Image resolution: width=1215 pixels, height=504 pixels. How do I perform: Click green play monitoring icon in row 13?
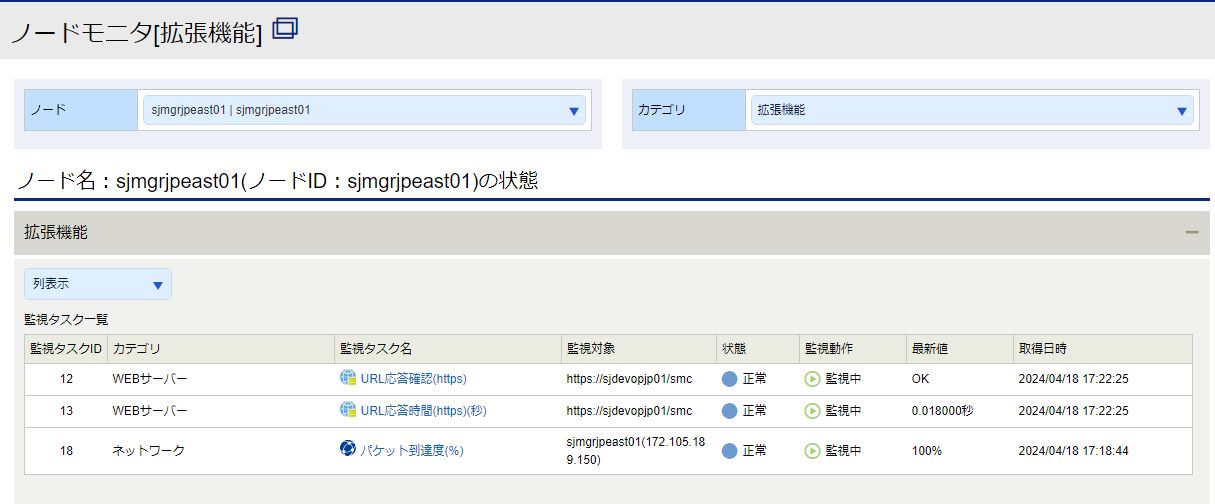click(x=812, y=411)
